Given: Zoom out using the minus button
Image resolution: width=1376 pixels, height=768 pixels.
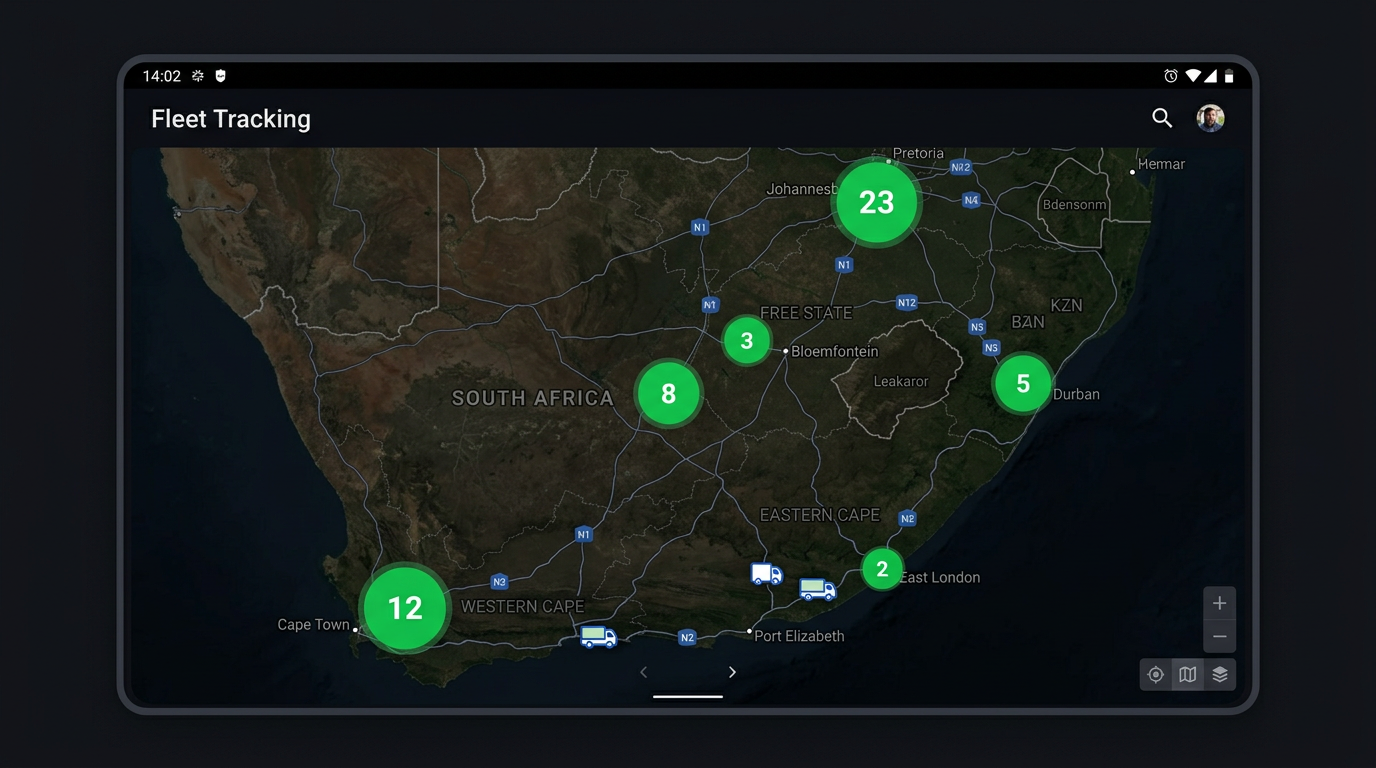Looking at the screenshot, I should 1219,637.
